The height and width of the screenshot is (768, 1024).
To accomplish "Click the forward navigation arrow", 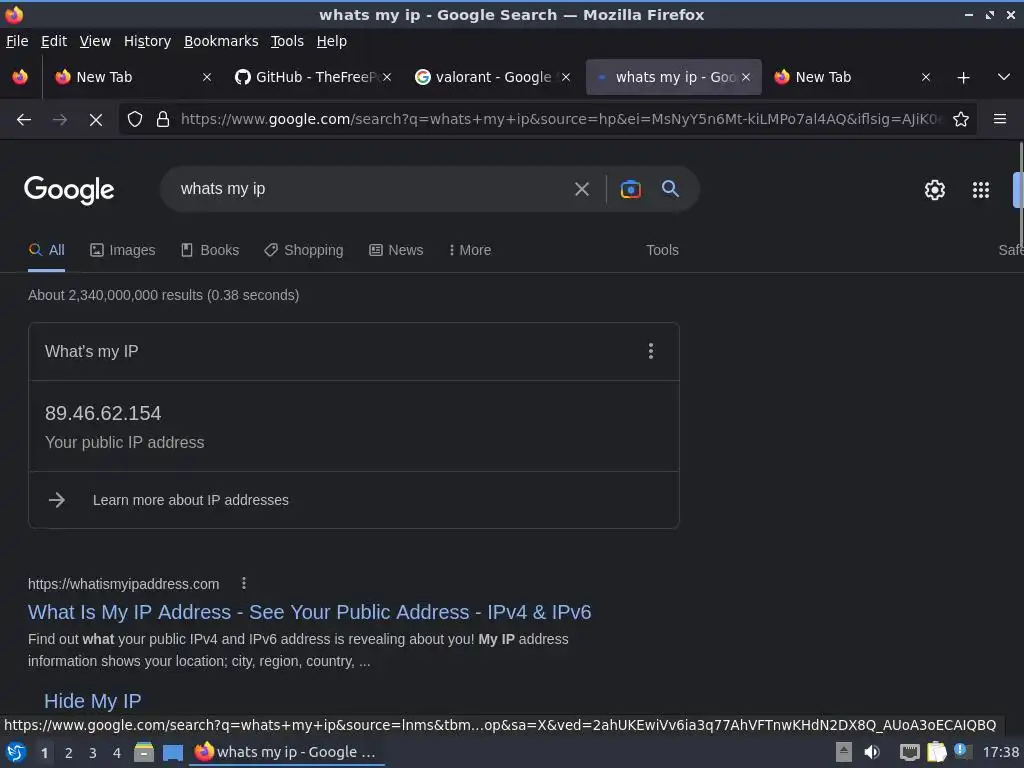I will coord(59,120).
